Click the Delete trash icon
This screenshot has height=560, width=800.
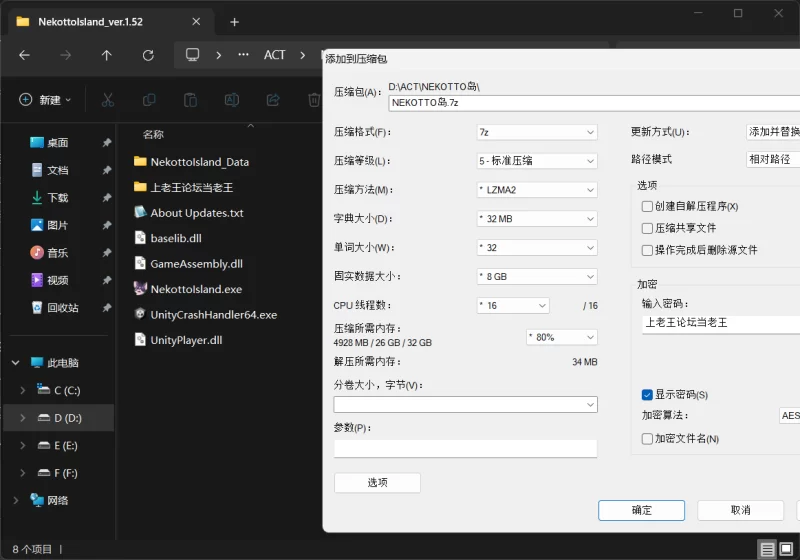coord(314,99)
